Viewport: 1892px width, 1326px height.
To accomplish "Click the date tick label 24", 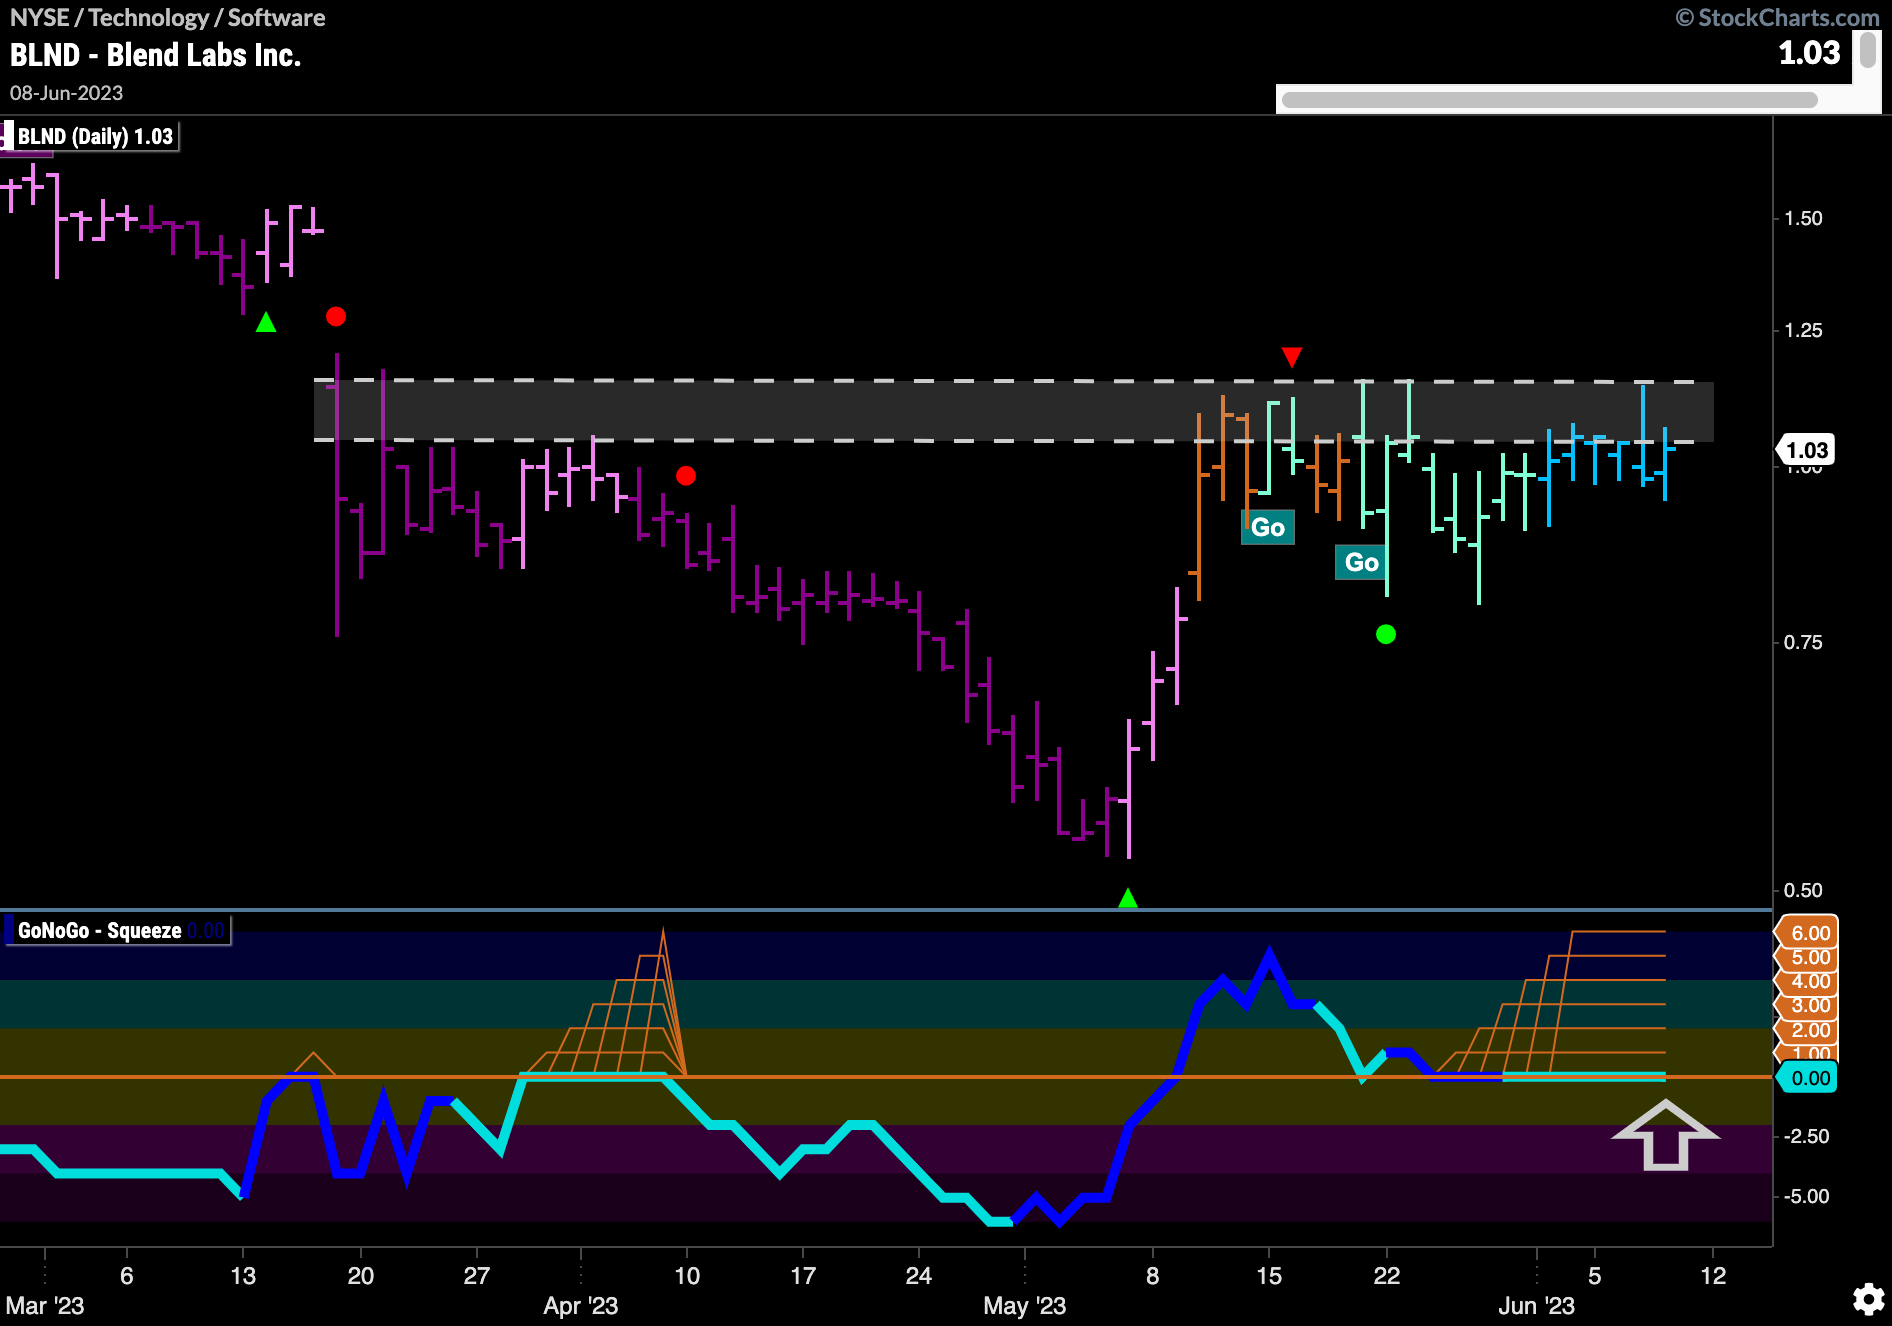I will [x=919, y=1276].
